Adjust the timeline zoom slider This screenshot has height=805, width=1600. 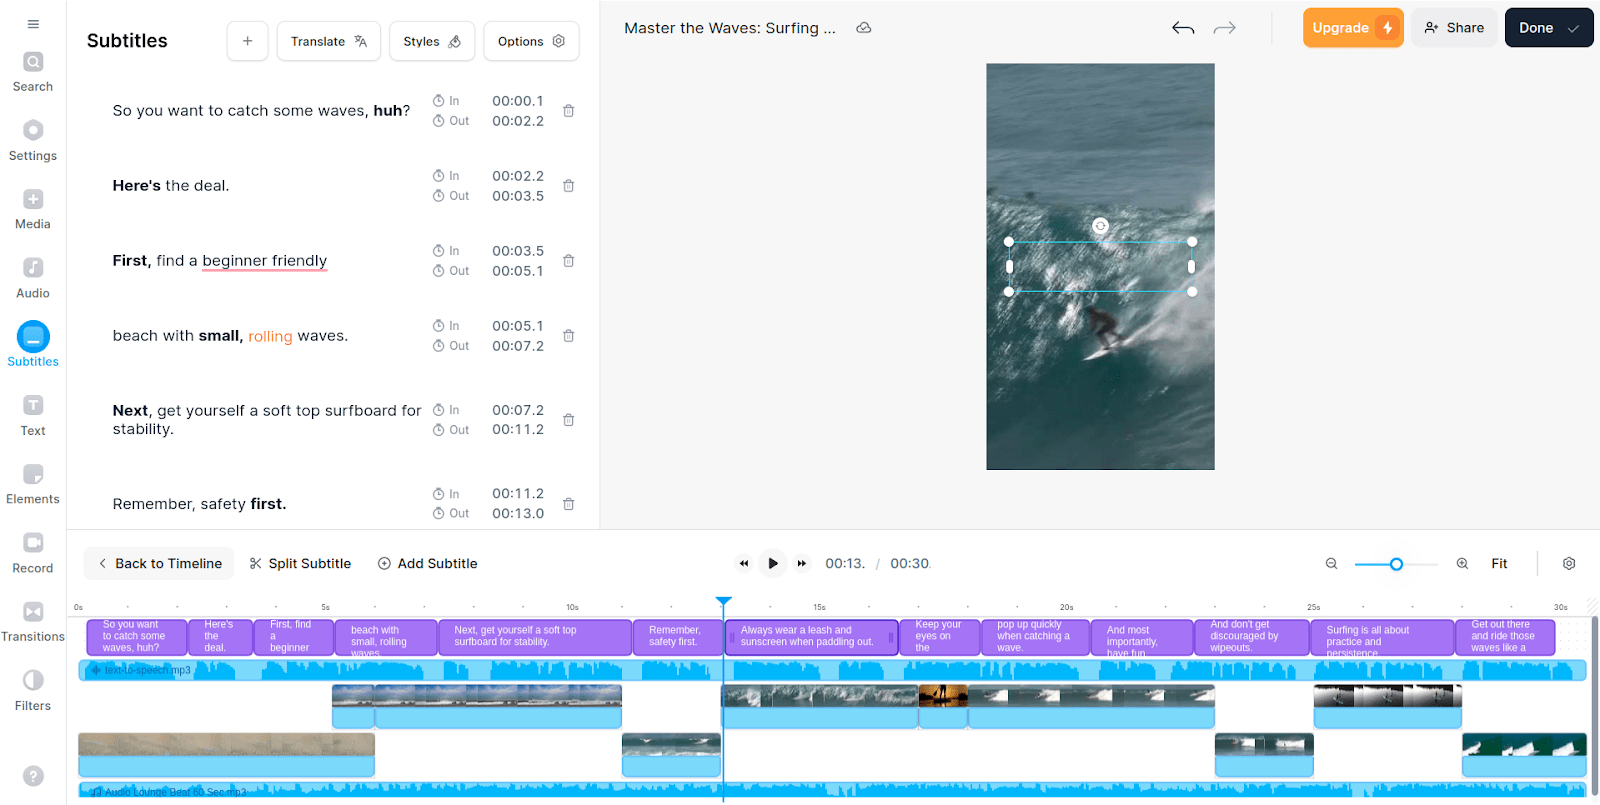point(1396,564)
